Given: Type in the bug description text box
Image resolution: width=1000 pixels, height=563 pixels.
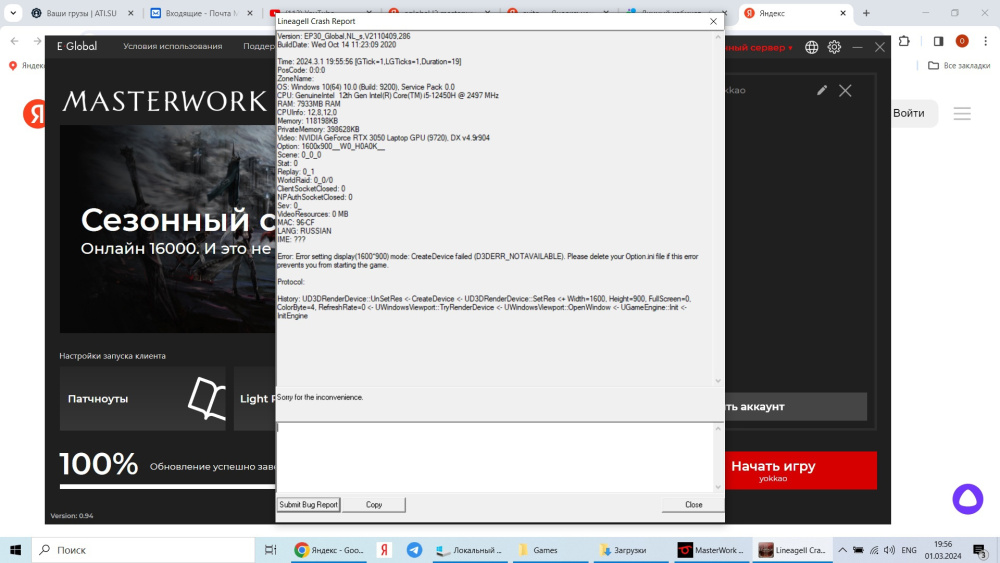Looking at the screenshot, I should [495, 456].
